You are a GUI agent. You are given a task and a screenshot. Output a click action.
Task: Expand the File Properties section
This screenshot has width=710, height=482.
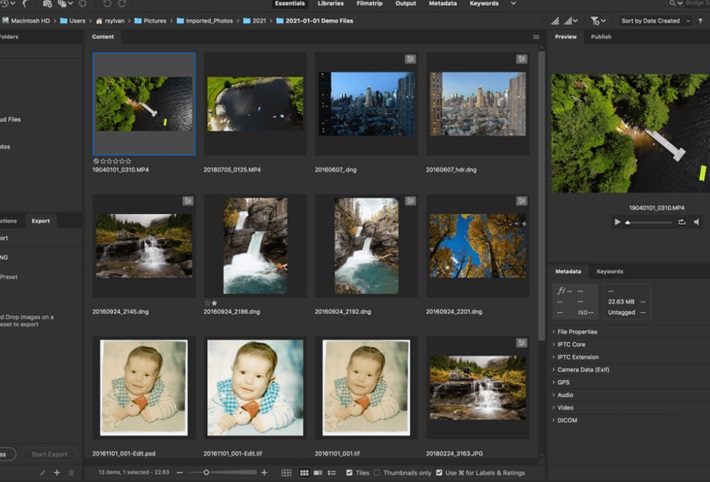[x=577, y=332]
